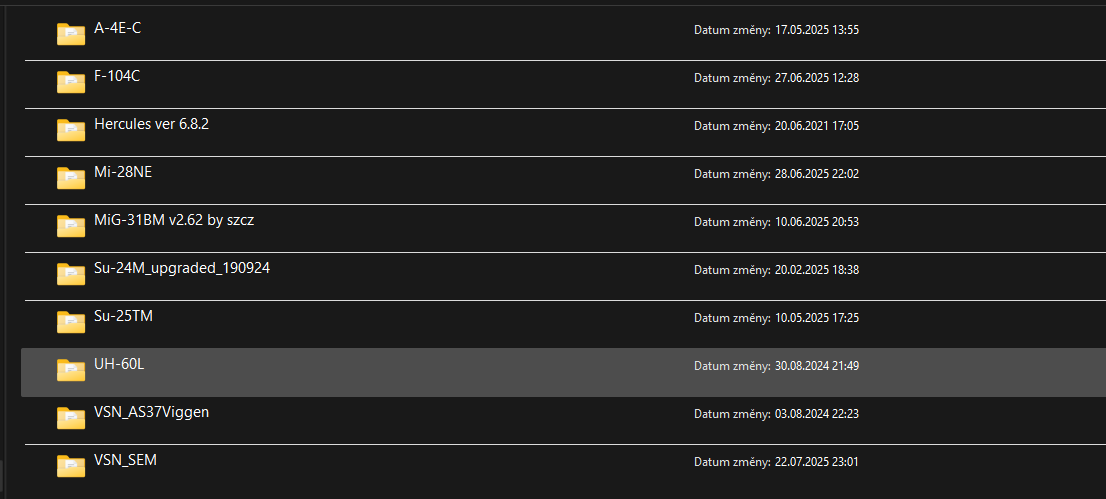Select the MiG-31BM v2.62 folder icon

pyautogui.click(x=71, y=226)
